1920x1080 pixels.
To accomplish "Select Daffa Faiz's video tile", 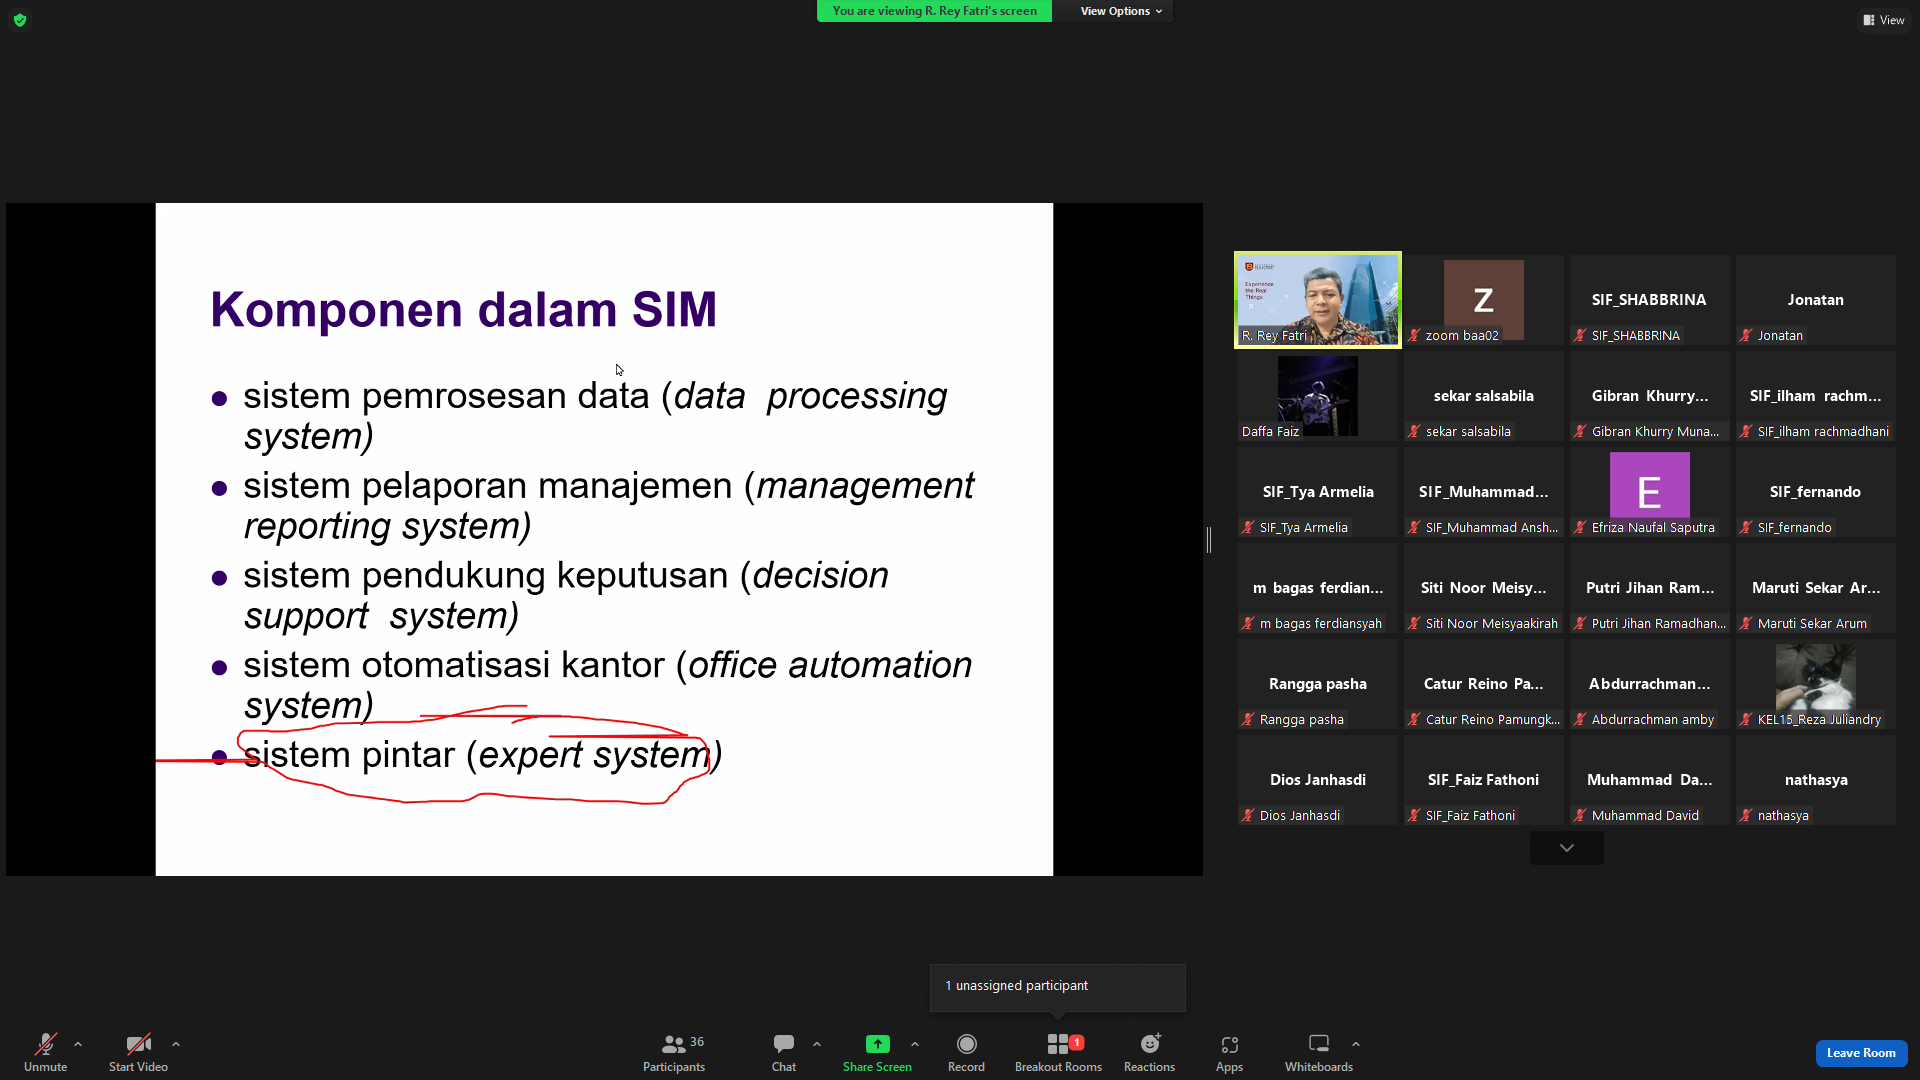I will tap(1318, 395).
